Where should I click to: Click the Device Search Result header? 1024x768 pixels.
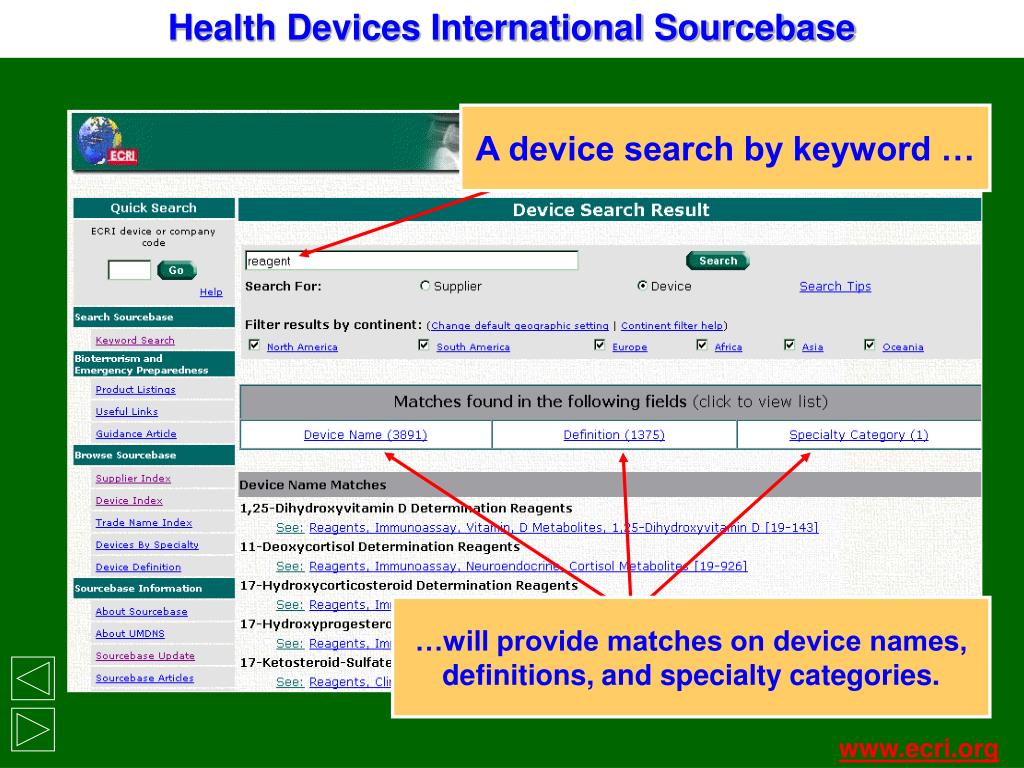click(610, 210)
